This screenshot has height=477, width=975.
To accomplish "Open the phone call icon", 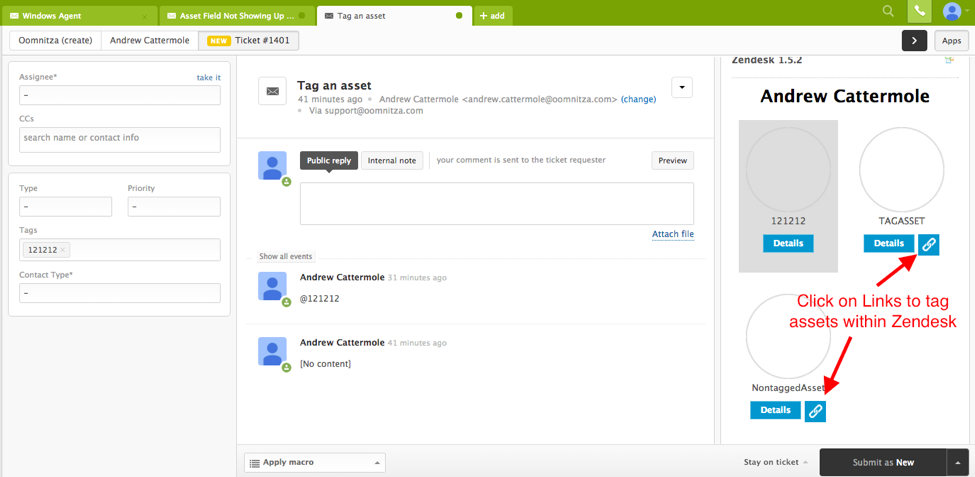I will click(x=919, y=12).
